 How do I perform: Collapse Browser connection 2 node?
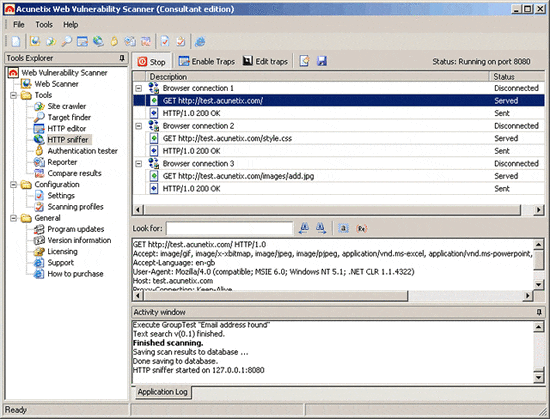click(x=139, y=126)
